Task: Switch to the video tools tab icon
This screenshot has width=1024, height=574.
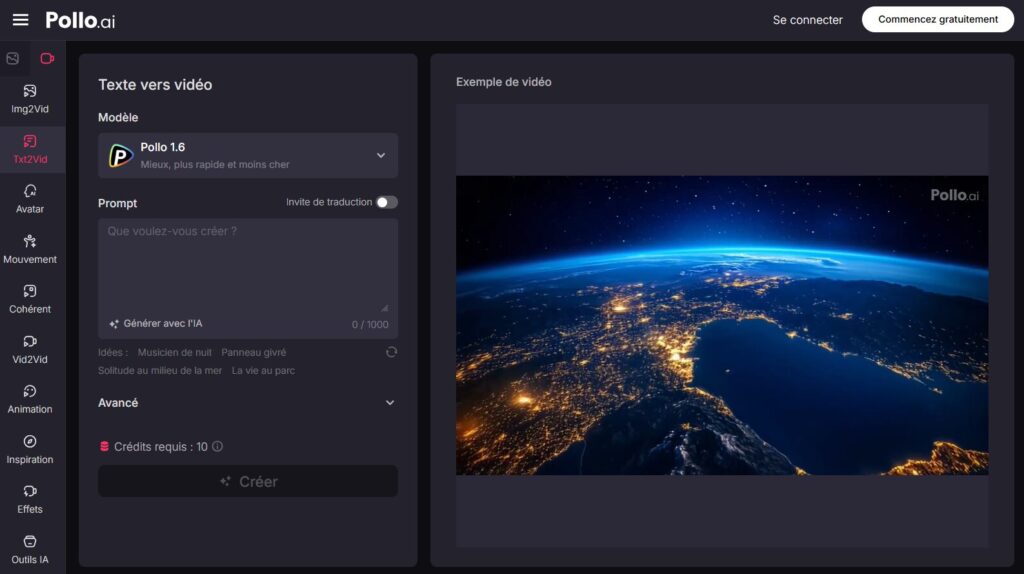Action: 47,59
